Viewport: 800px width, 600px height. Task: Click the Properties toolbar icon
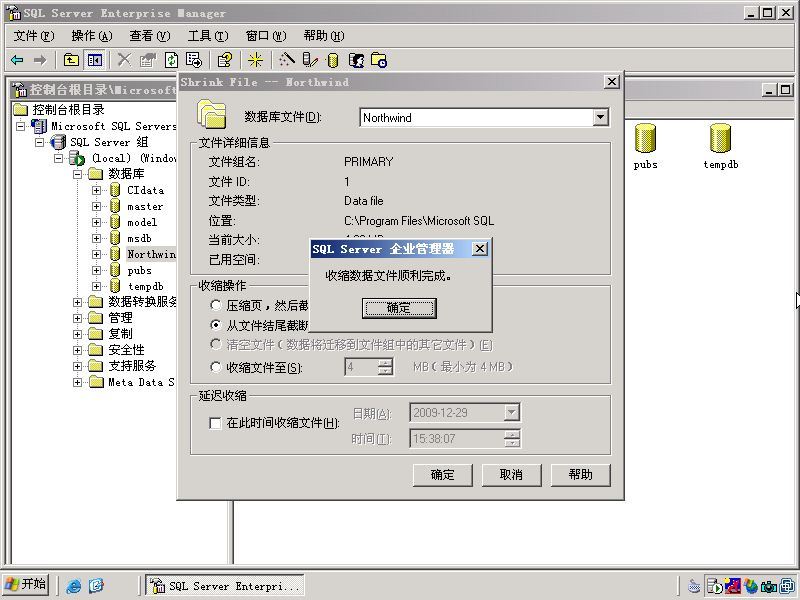pyautogui.click(x=147, y=60)
